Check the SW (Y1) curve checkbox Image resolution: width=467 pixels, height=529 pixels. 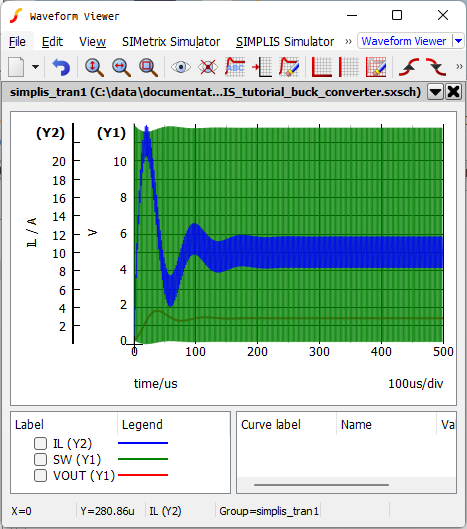40,459
